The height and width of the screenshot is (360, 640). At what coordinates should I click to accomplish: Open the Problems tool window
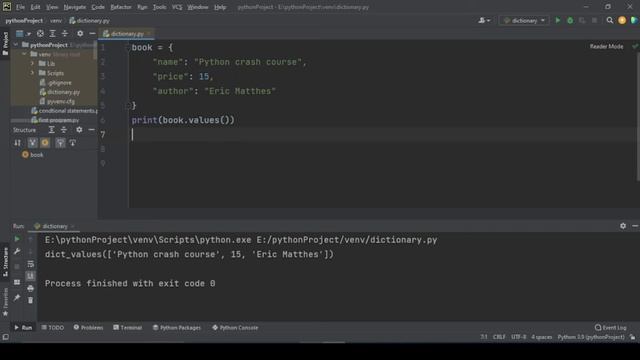click(x=88, y=327)
